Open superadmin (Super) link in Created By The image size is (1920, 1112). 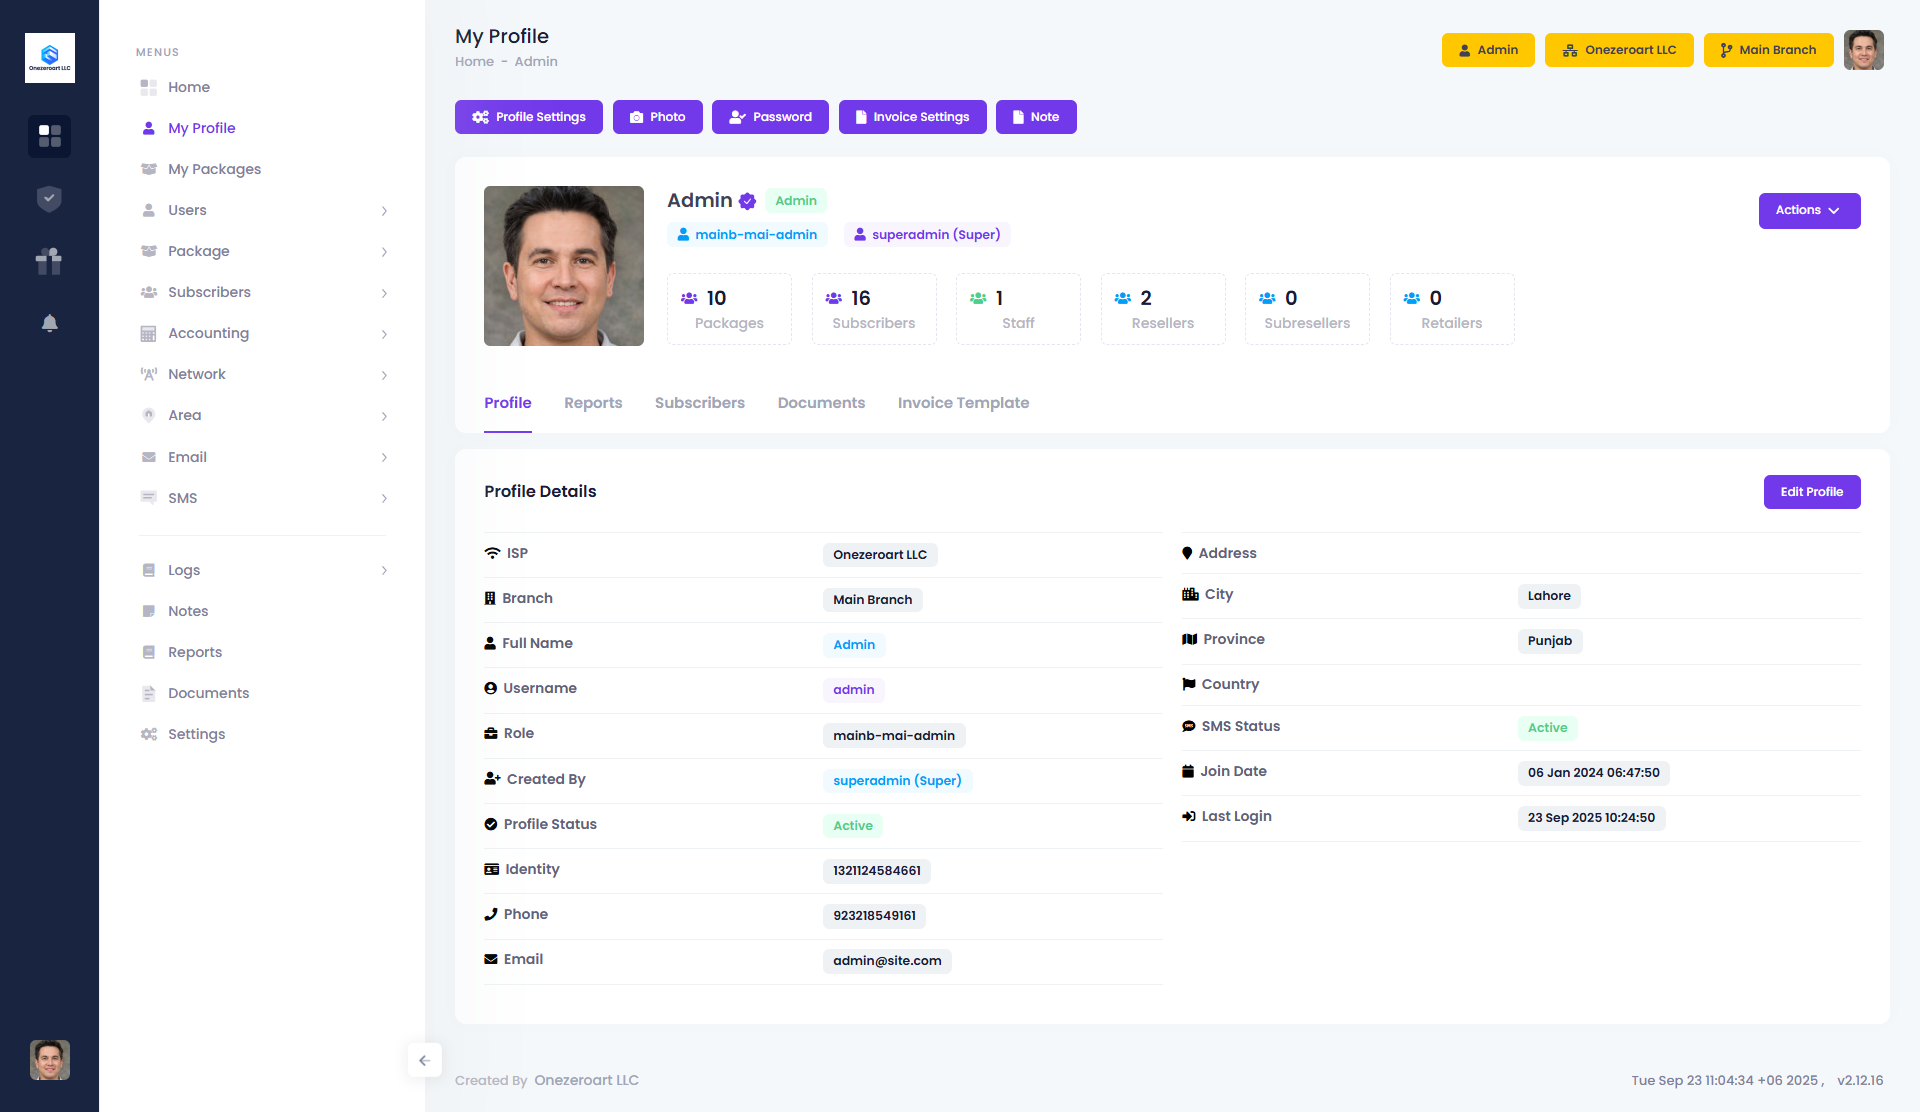coord(897,781)
